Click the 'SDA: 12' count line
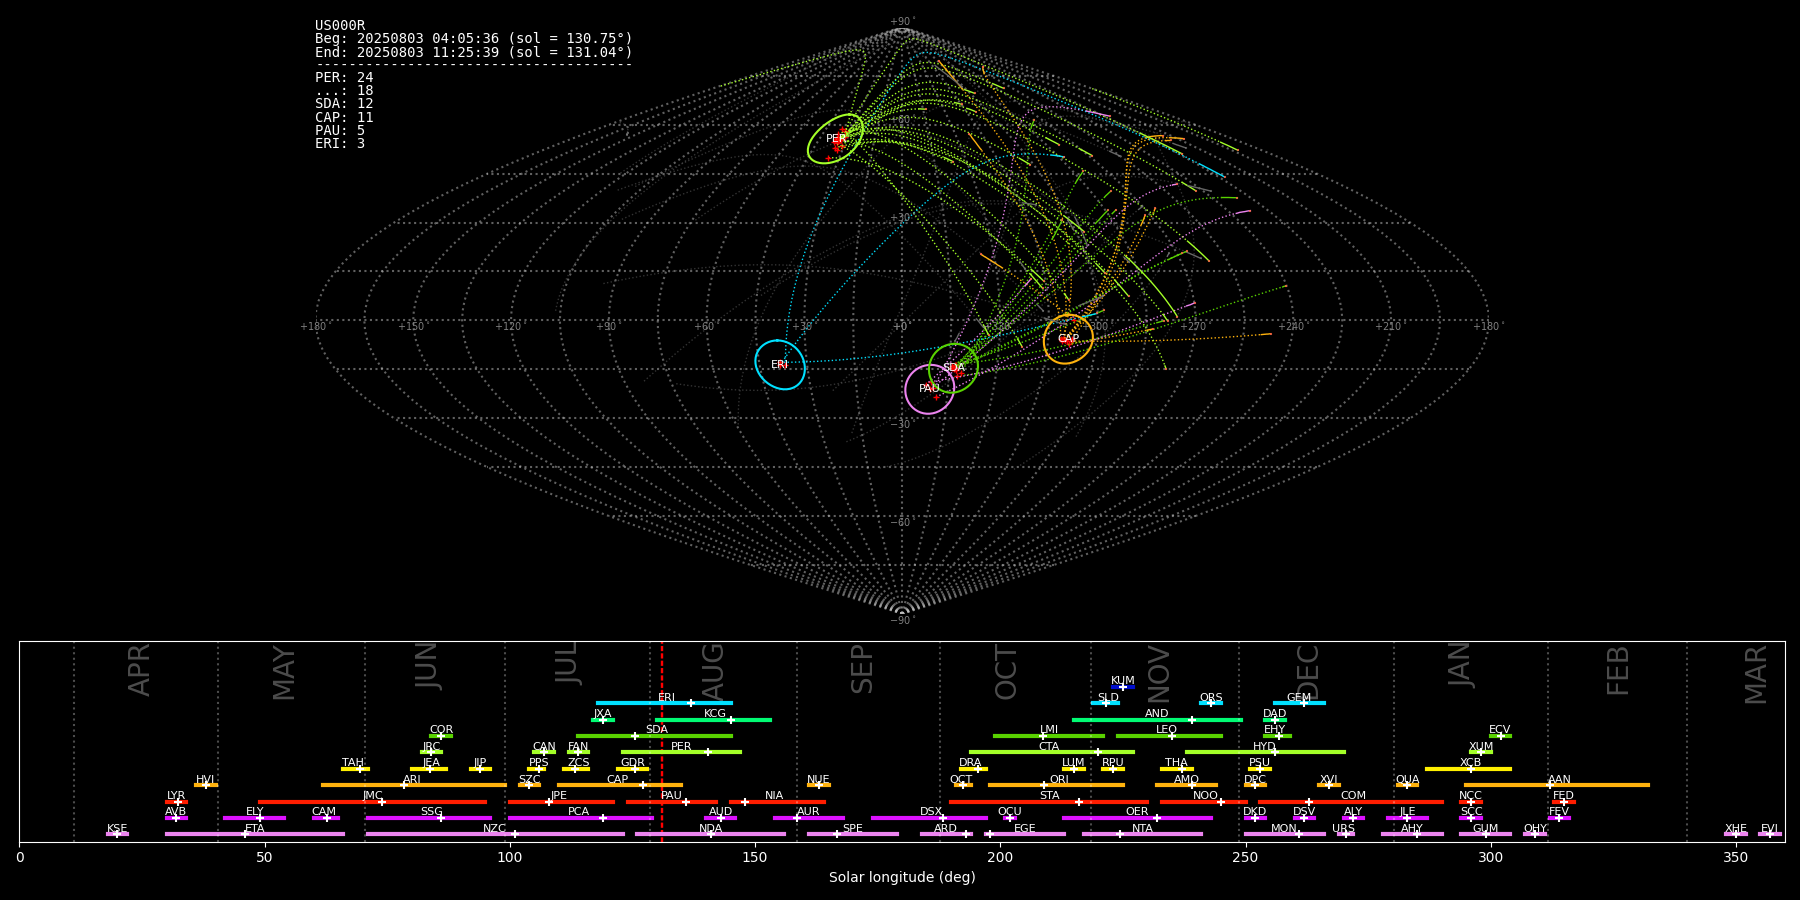Screen dimensions: 1800x900 344,104
